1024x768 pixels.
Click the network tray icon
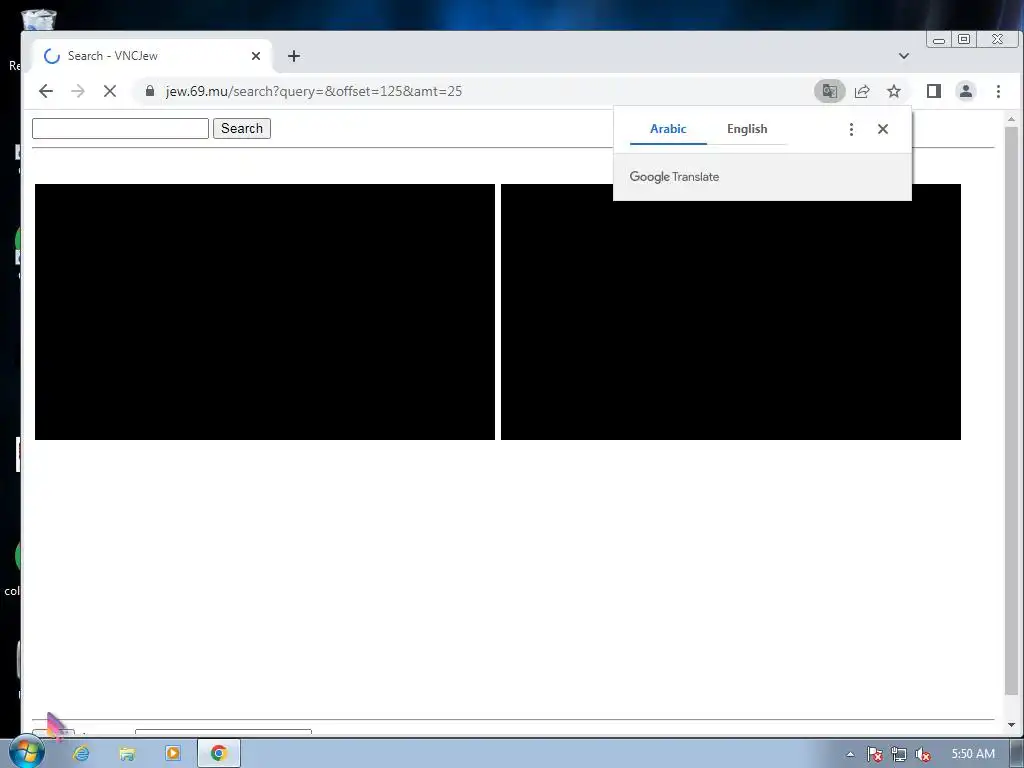(x=899, y=754)
